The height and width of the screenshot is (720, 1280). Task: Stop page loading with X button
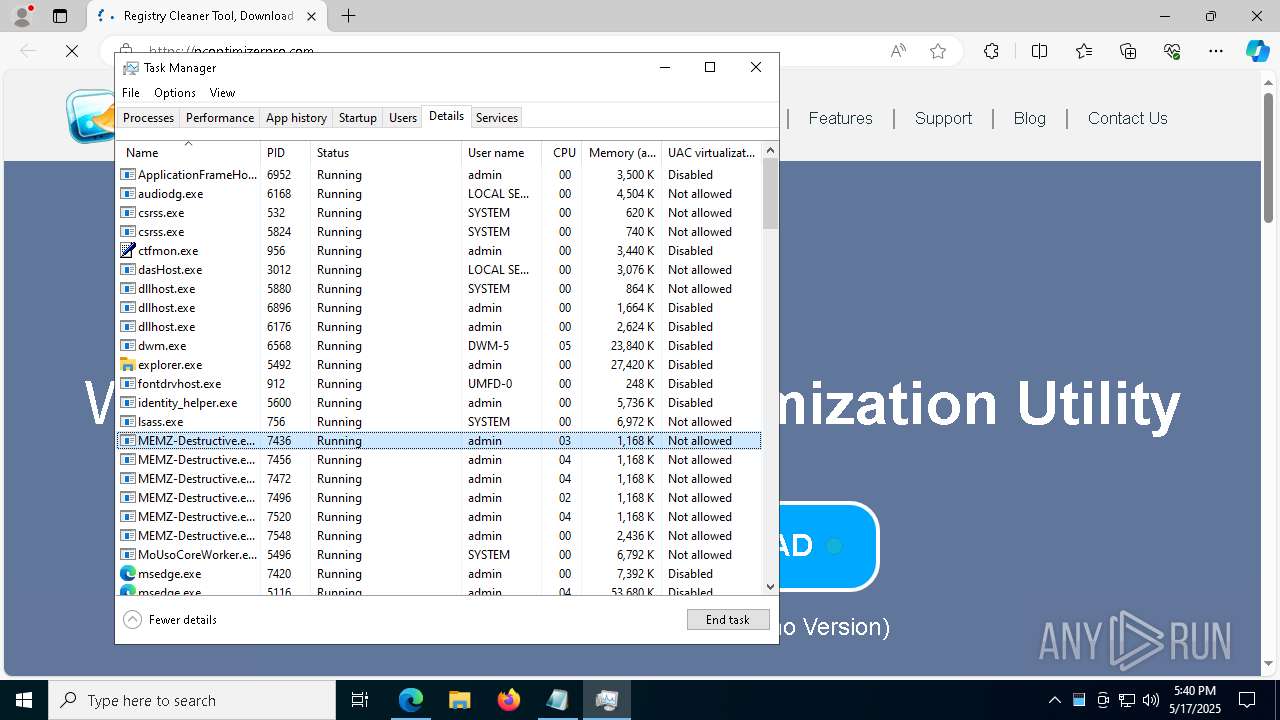(72, 51)
